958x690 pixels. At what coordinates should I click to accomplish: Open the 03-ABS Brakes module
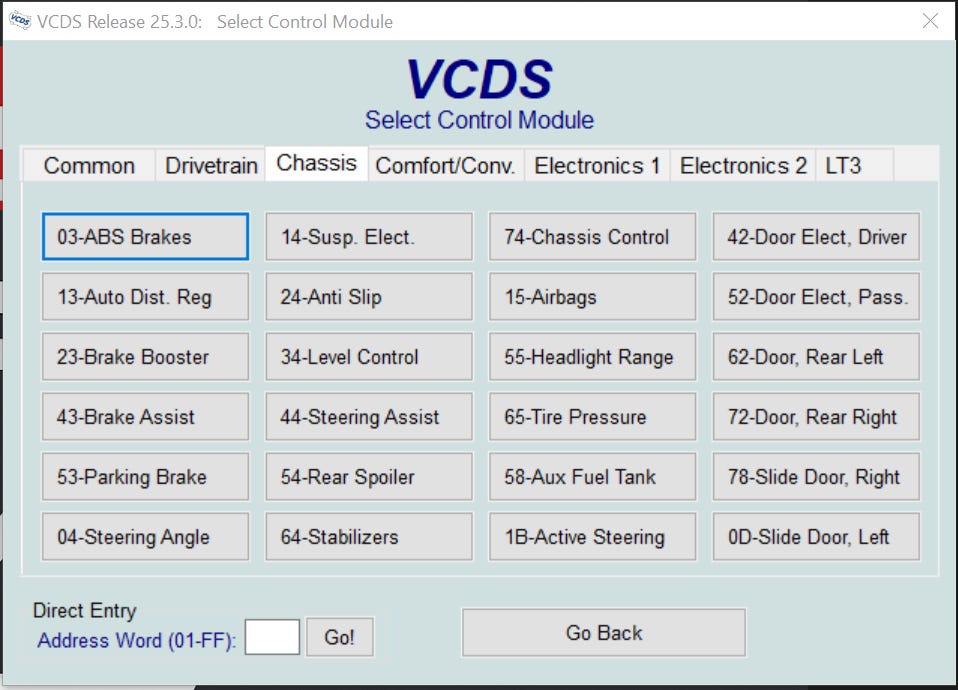pyautogui.click(x=145, y=237)
